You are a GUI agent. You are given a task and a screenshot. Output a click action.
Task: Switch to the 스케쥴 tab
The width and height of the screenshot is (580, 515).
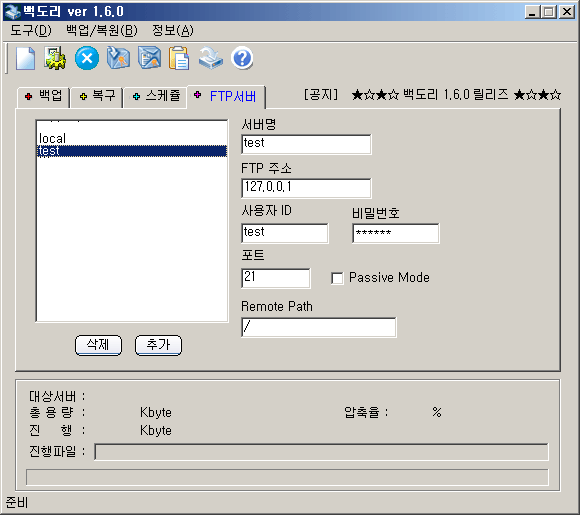155,96
